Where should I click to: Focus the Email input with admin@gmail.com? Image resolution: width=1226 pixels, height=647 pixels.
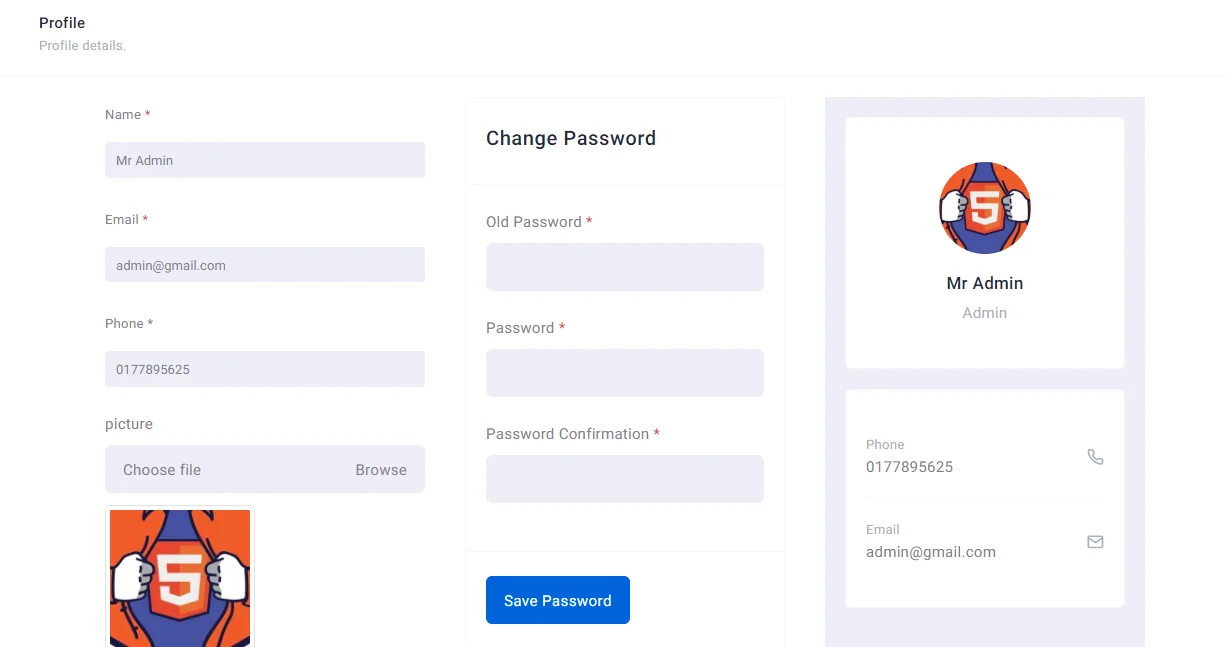click(x=265, y=265)
